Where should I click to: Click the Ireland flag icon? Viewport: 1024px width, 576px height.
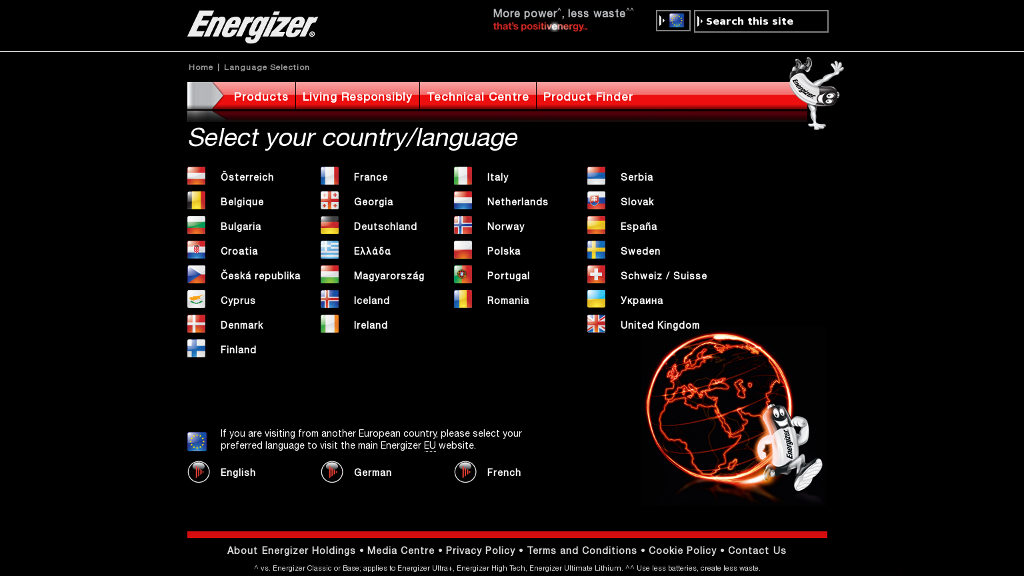pyautogui.click(x=330, y=325)
